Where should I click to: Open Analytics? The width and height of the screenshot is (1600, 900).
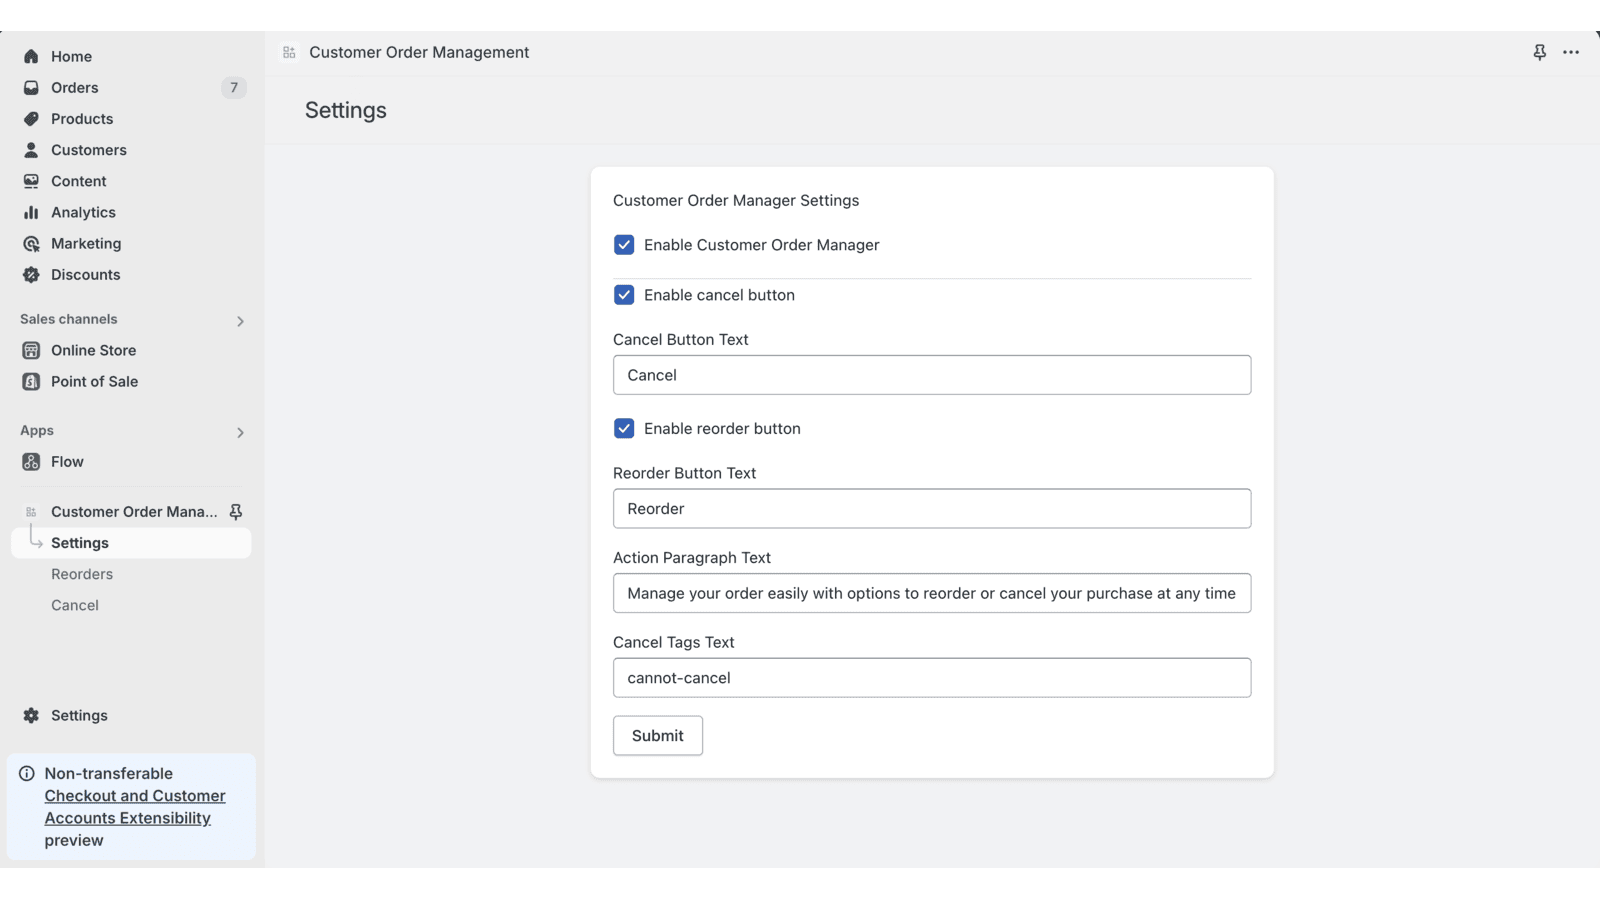tap(83, 212)
